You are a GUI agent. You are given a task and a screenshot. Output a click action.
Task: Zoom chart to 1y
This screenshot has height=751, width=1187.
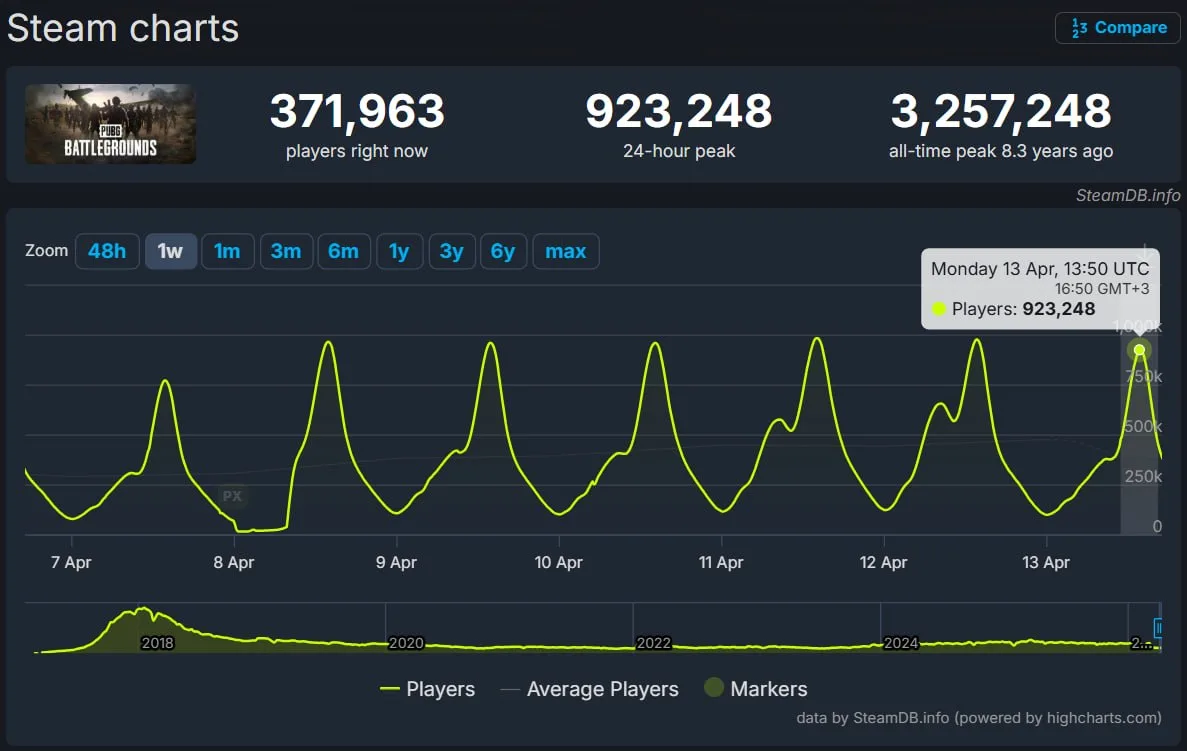[399, 251]
